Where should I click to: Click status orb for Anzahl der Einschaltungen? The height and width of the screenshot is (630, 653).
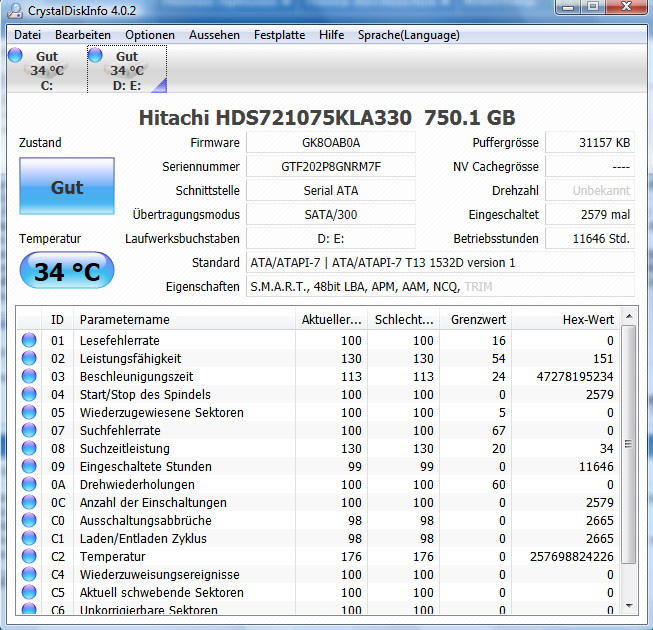(29, 502)
